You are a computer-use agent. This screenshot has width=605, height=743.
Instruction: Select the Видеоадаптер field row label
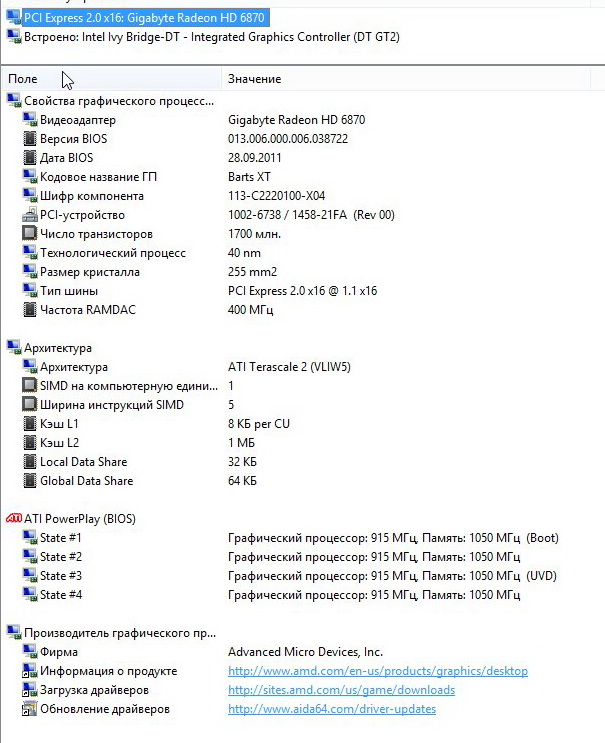(x=78, y=119)
